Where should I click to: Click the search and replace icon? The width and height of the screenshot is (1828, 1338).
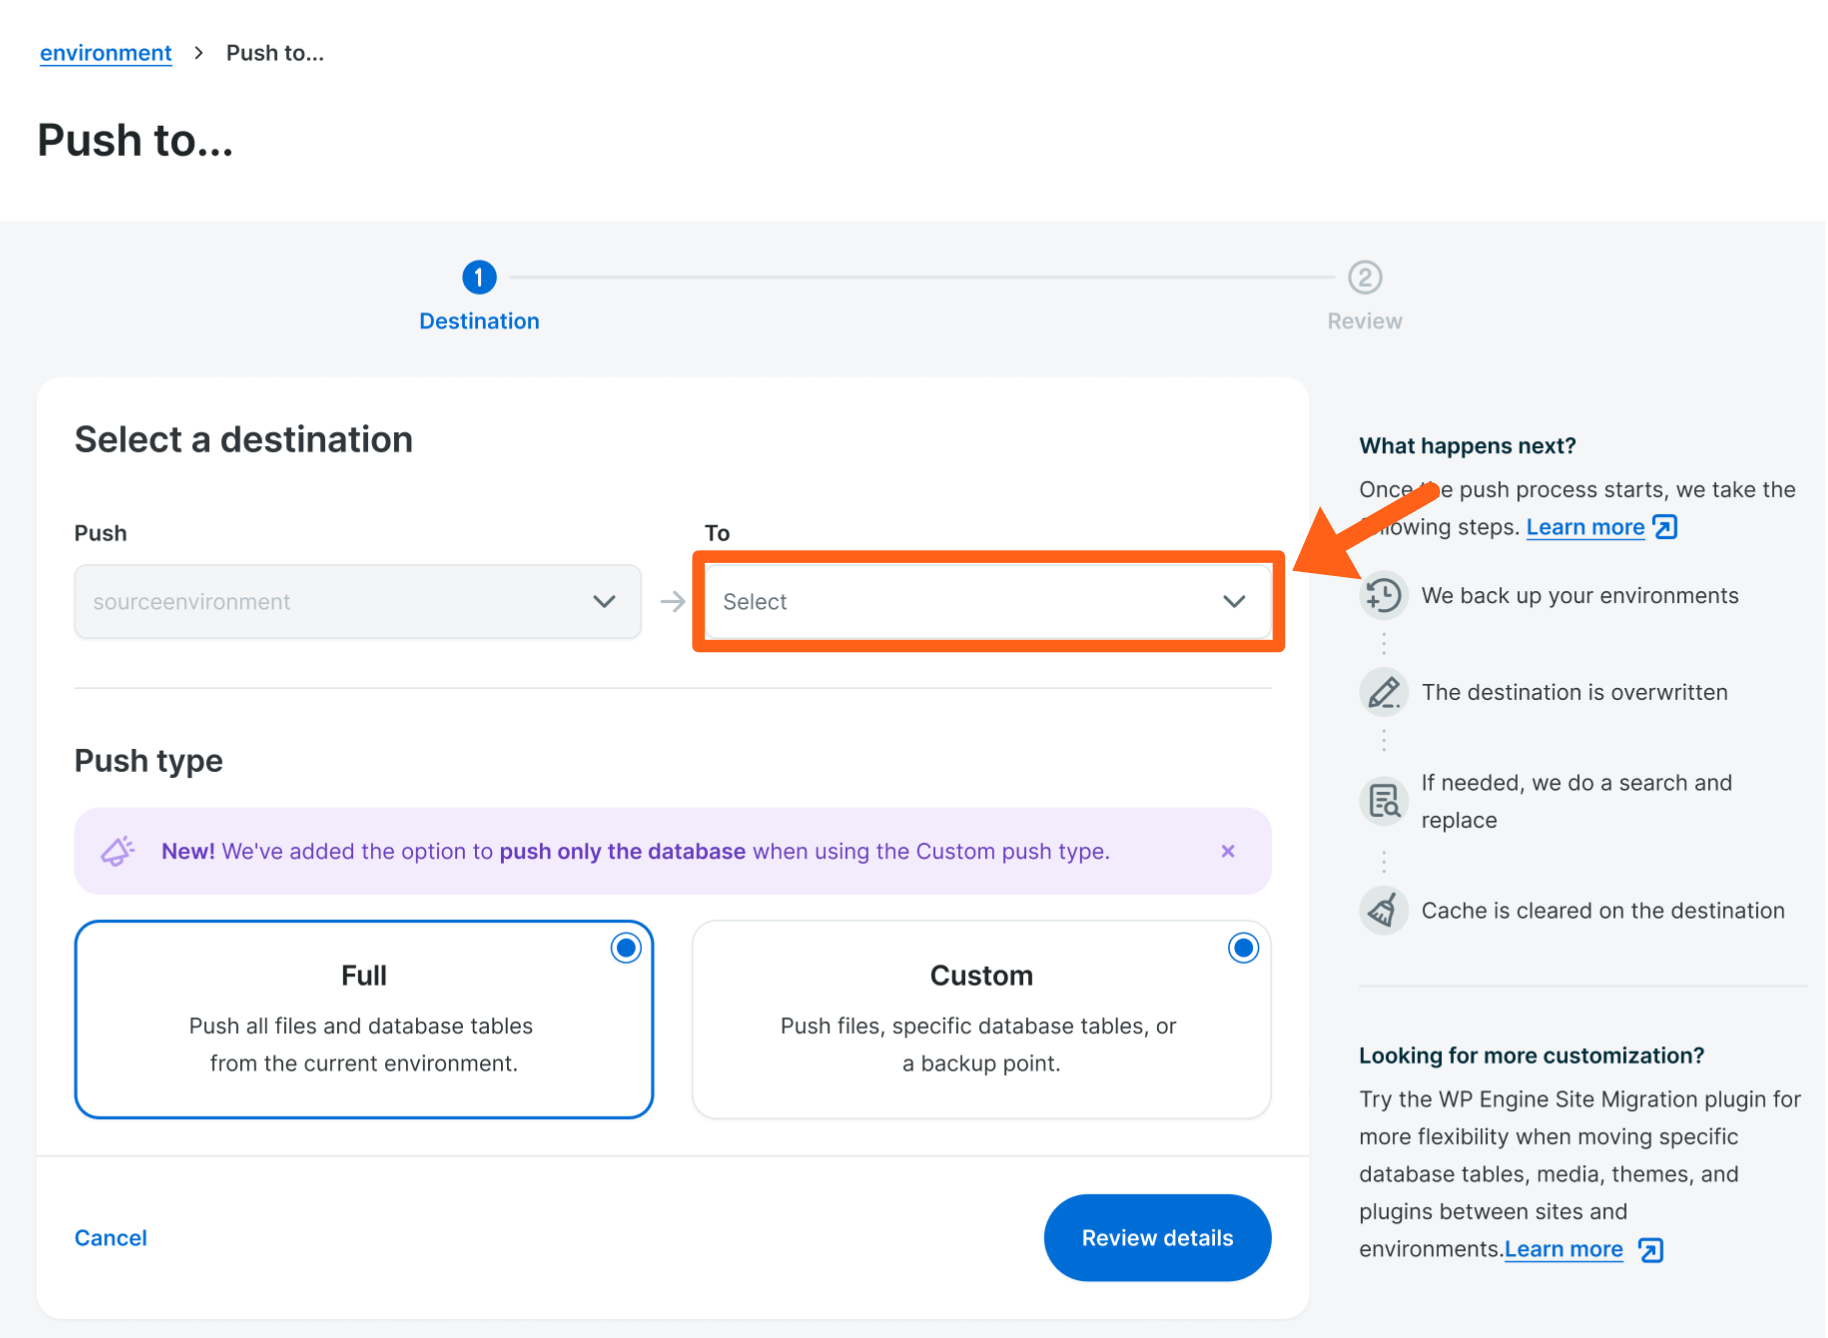pyautogui.click(x=1384, y=801)
